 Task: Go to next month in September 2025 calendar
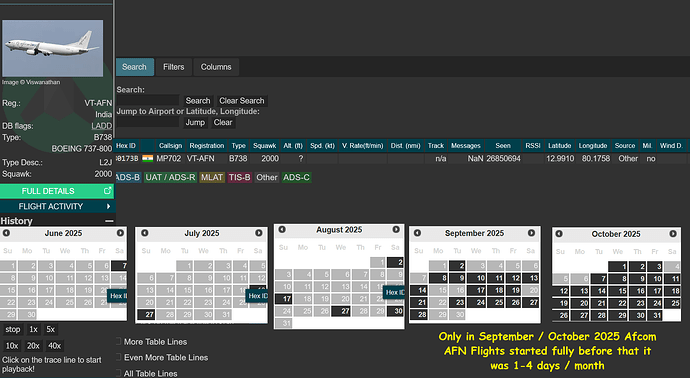pyautogui.click(x=531, y=233)
